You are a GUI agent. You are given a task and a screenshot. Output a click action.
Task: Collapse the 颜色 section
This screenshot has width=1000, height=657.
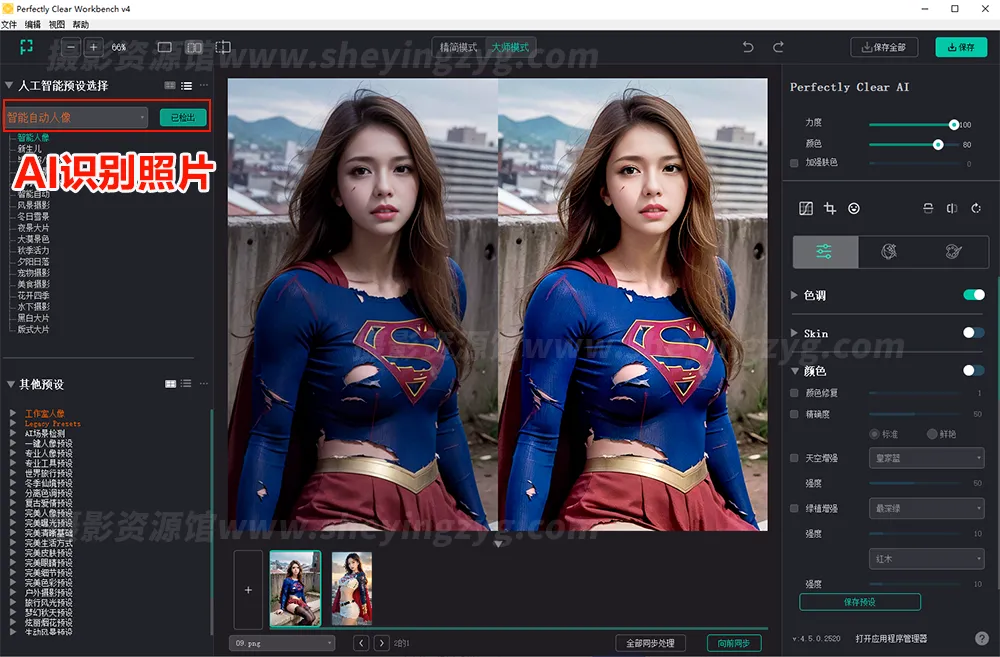795,371
